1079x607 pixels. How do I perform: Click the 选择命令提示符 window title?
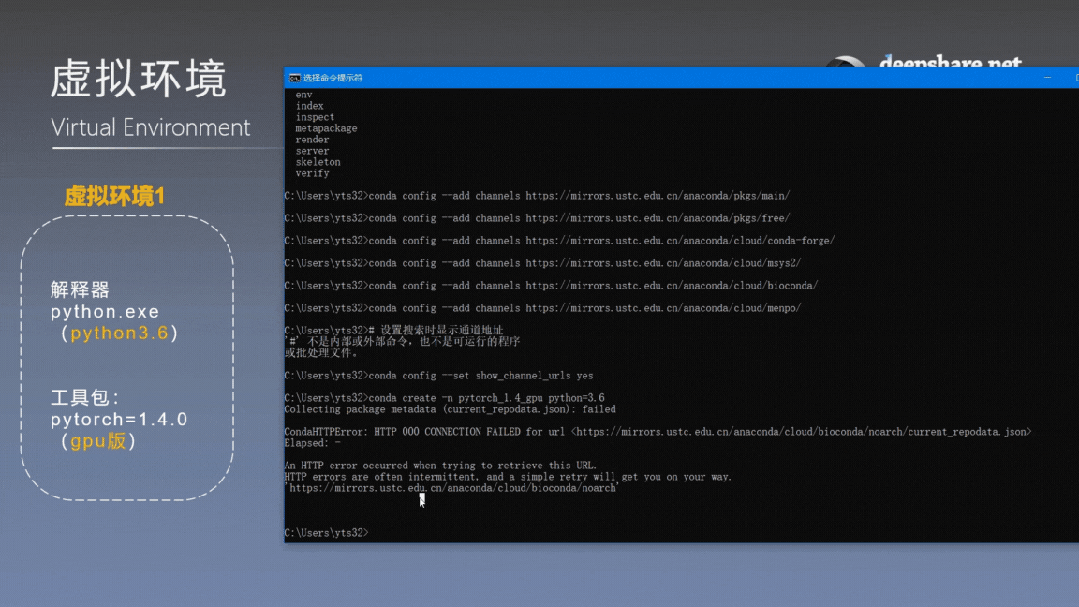tap(332, 78)
